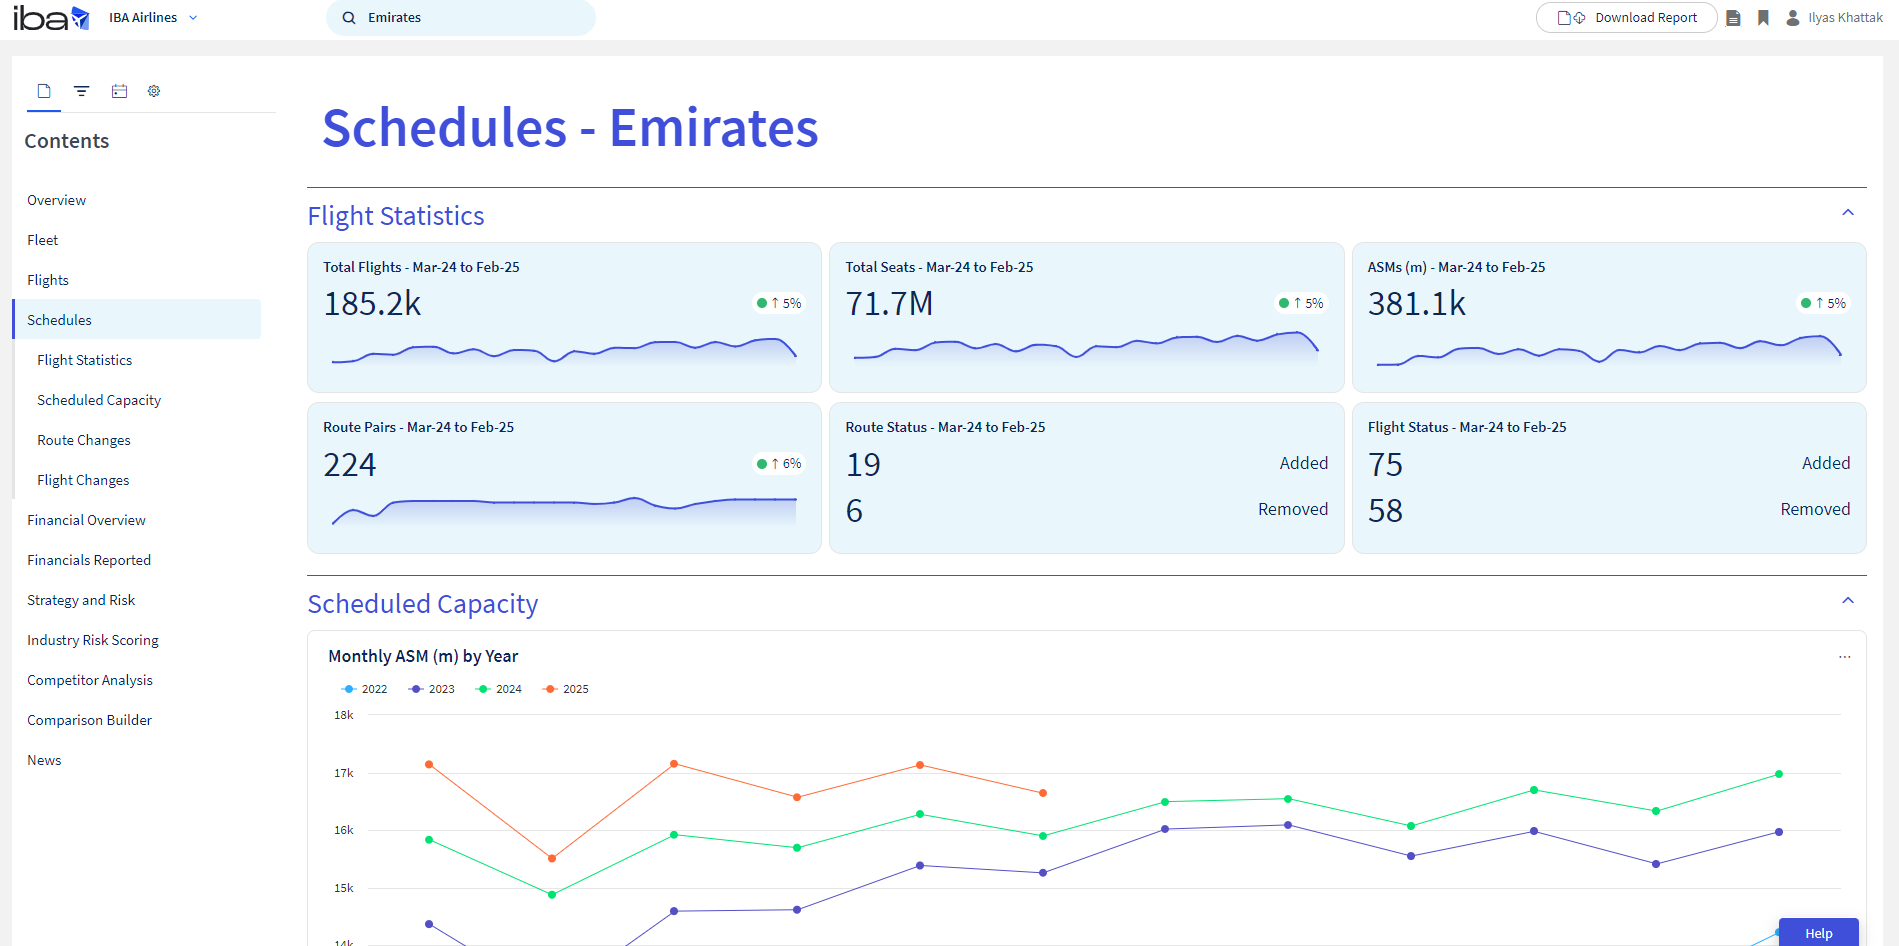
Task: Click Flight Status added count 75
Action: click(1385, 465)
